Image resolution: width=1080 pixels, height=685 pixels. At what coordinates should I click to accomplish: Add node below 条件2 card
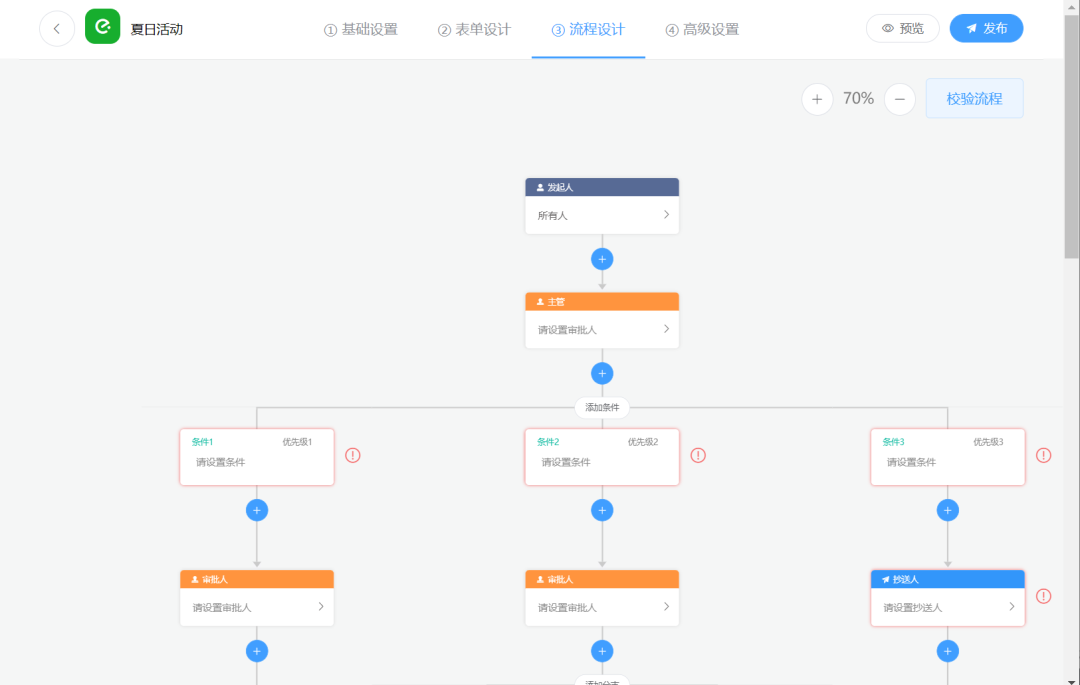(602, 511)
